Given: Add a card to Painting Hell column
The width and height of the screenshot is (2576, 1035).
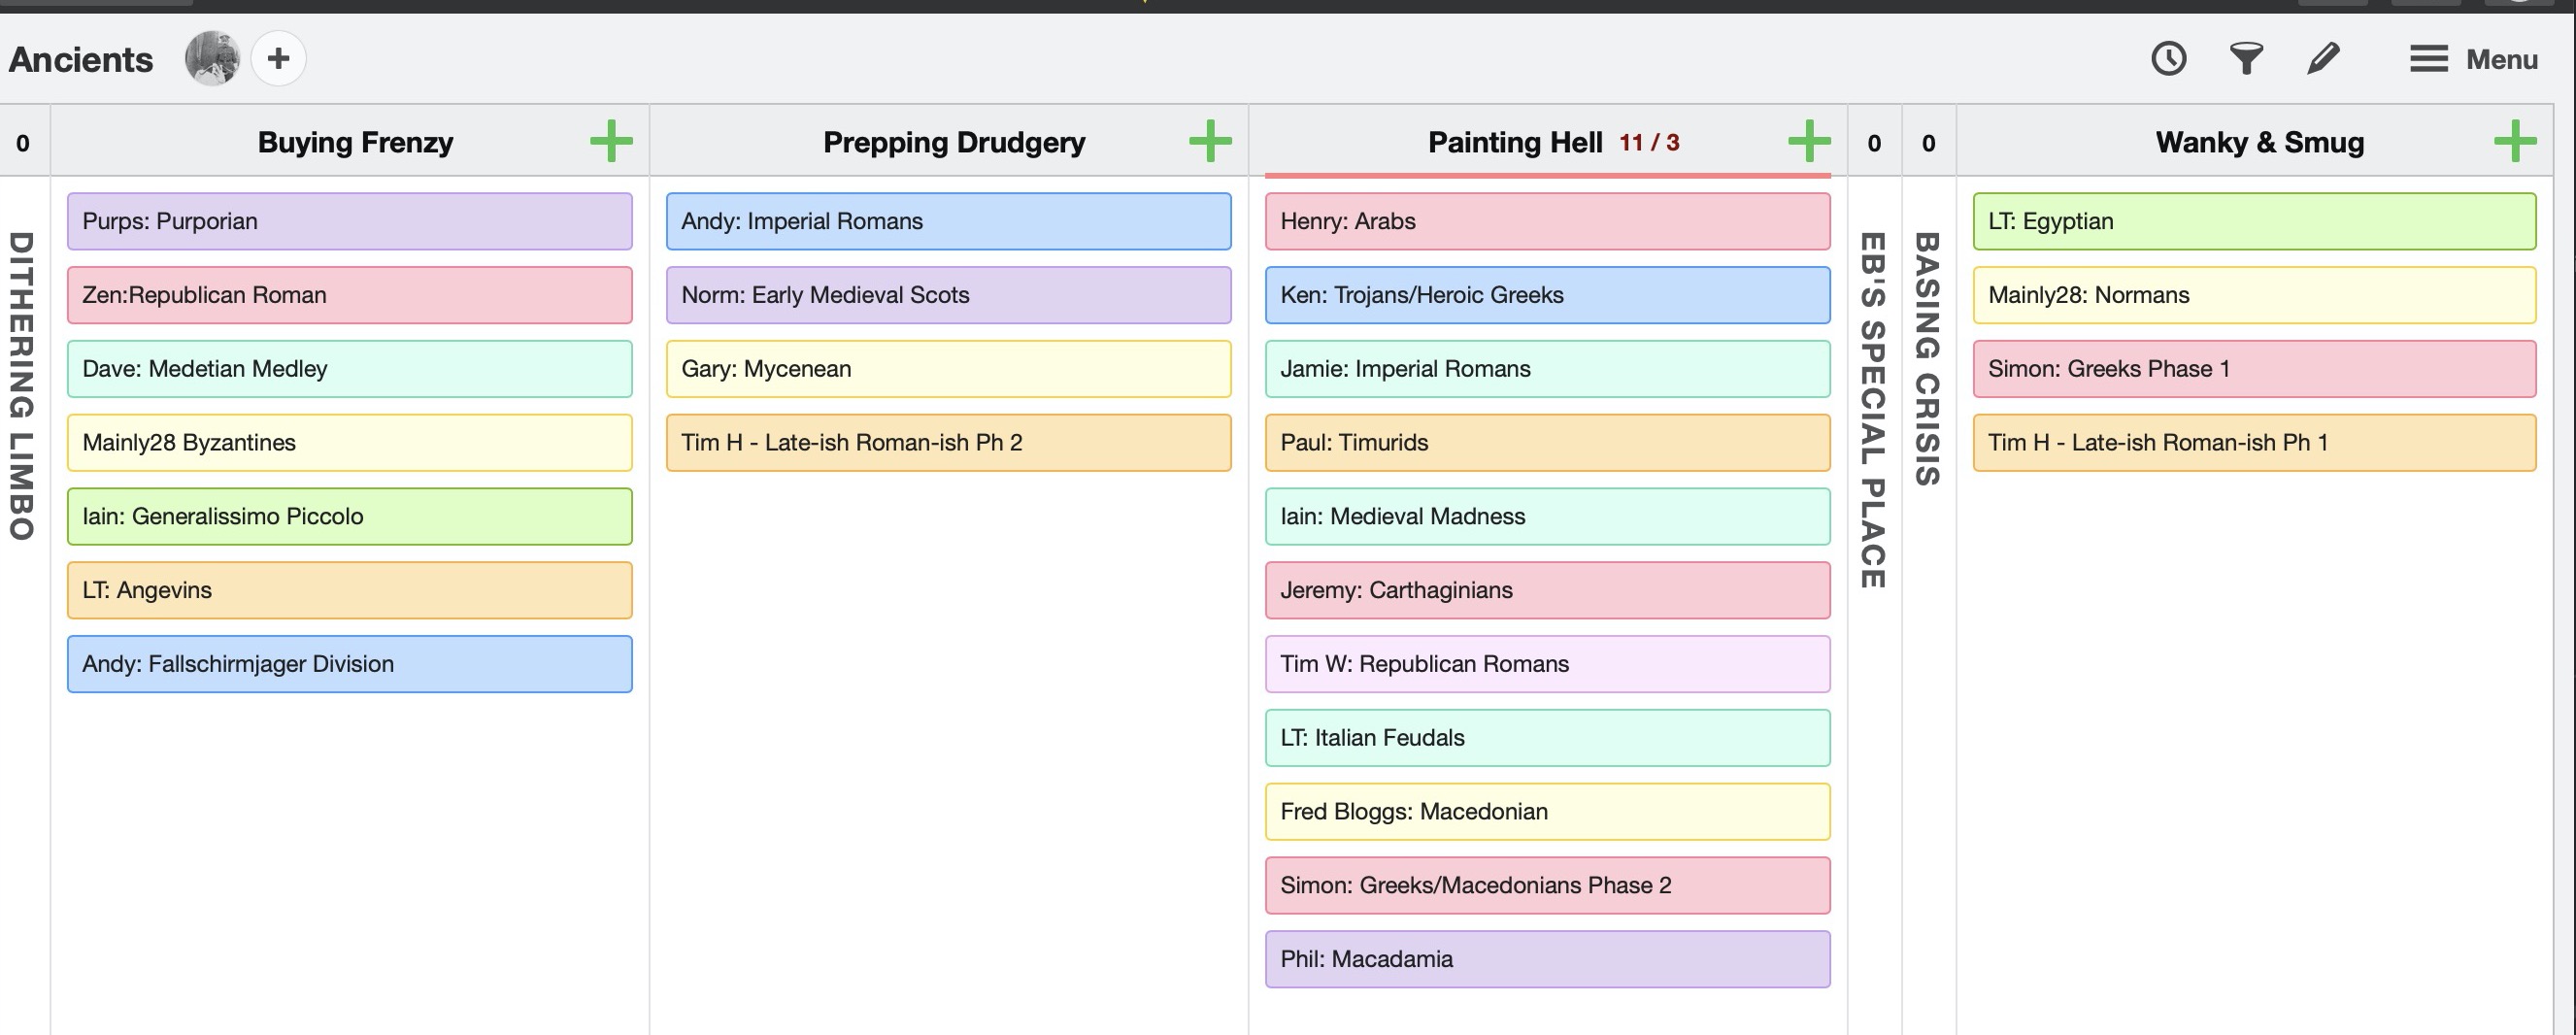Looking at the screenshot, I should [x=1809, y=141].
